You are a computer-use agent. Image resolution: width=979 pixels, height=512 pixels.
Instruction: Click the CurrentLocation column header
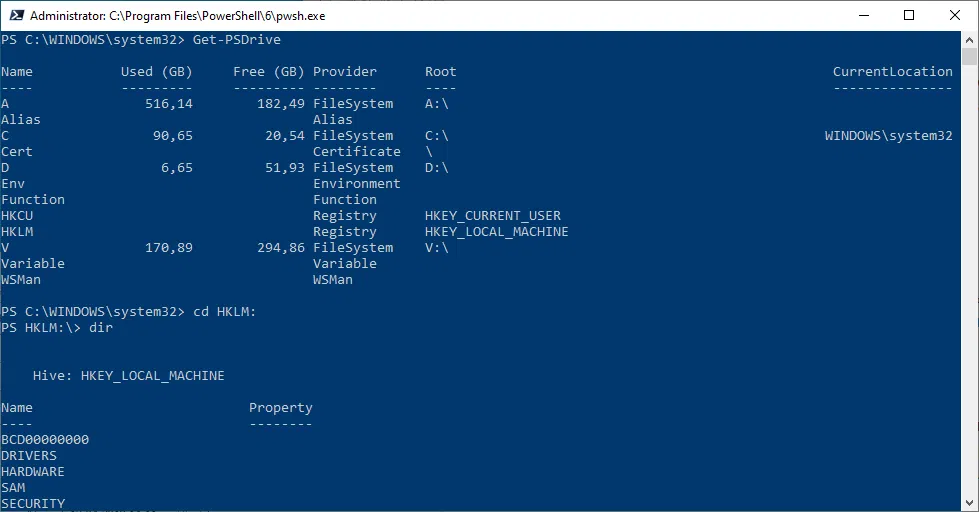coord(892,72)
